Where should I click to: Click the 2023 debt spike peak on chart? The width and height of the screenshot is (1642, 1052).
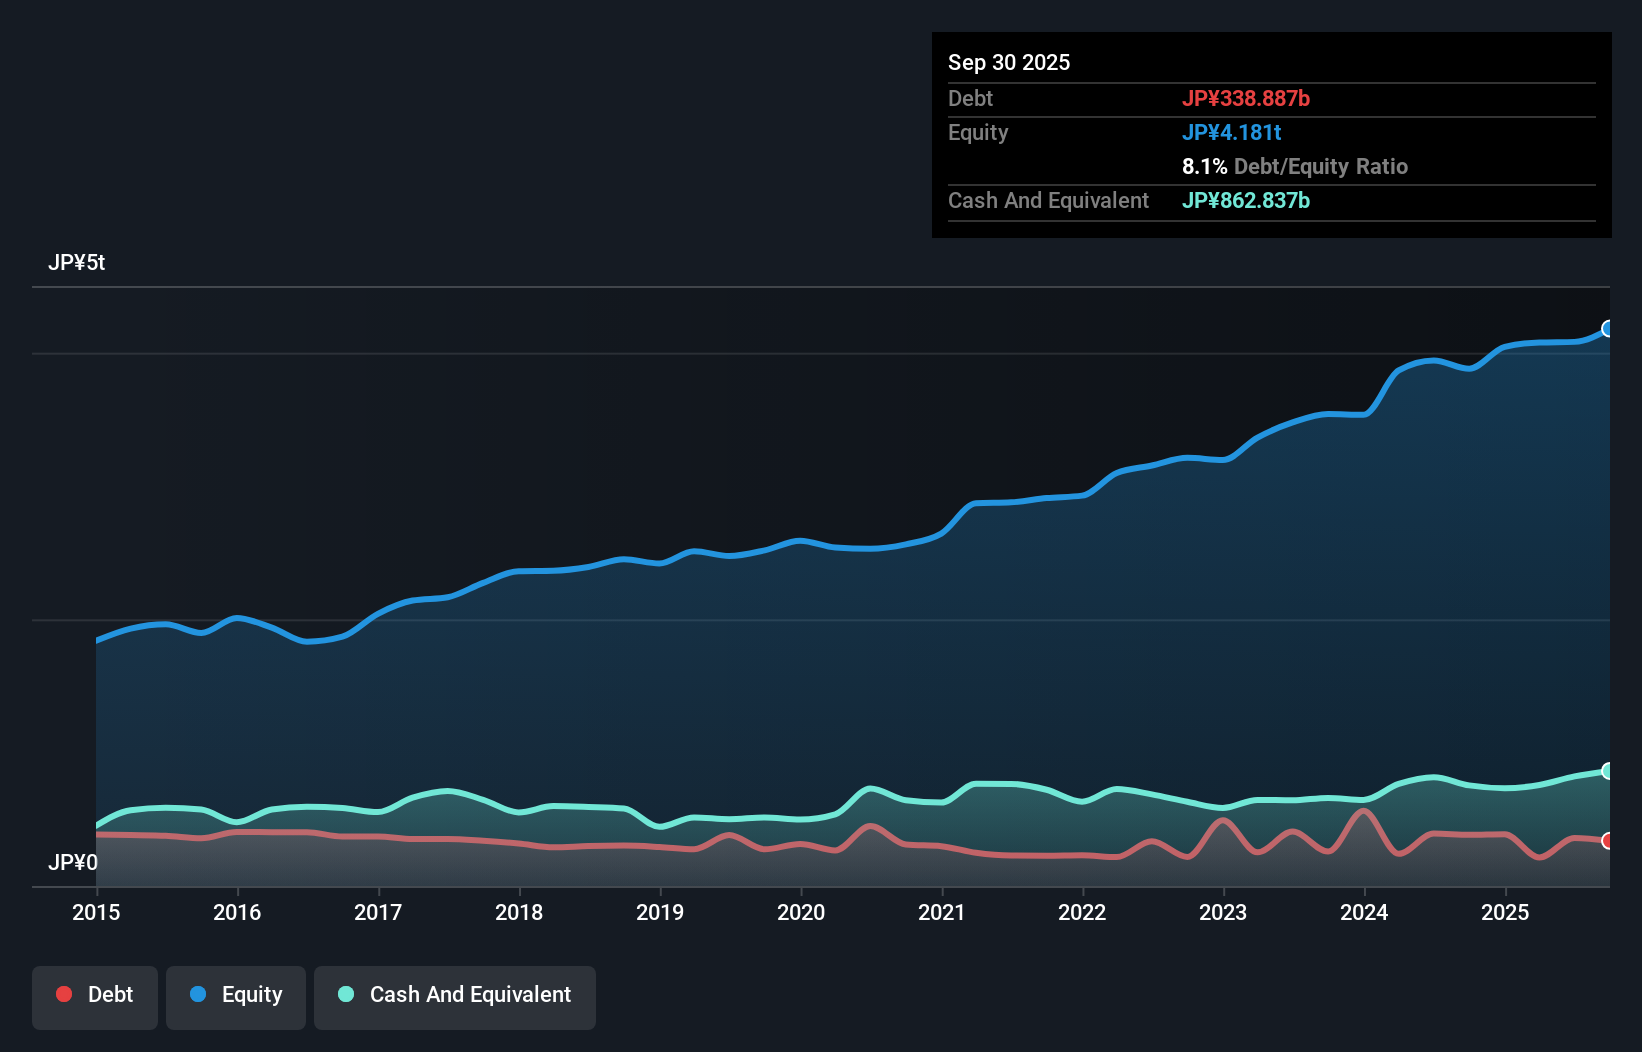[x=1222, y=820]
